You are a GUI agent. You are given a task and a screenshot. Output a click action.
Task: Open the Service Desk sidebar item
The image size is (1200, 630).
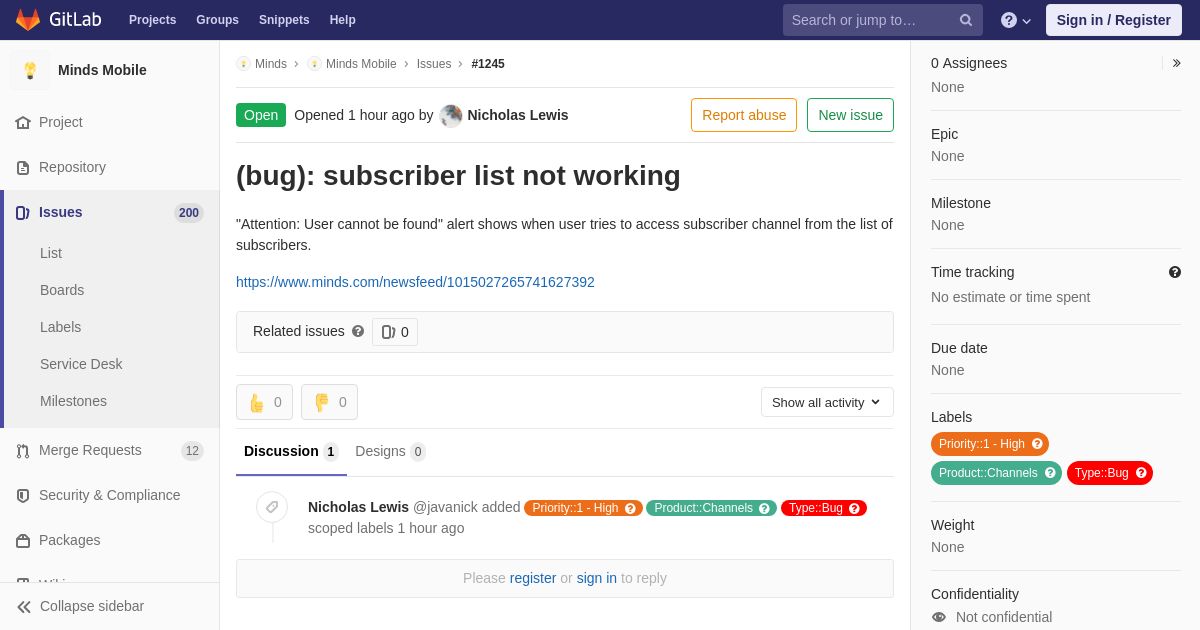(81, 364)
